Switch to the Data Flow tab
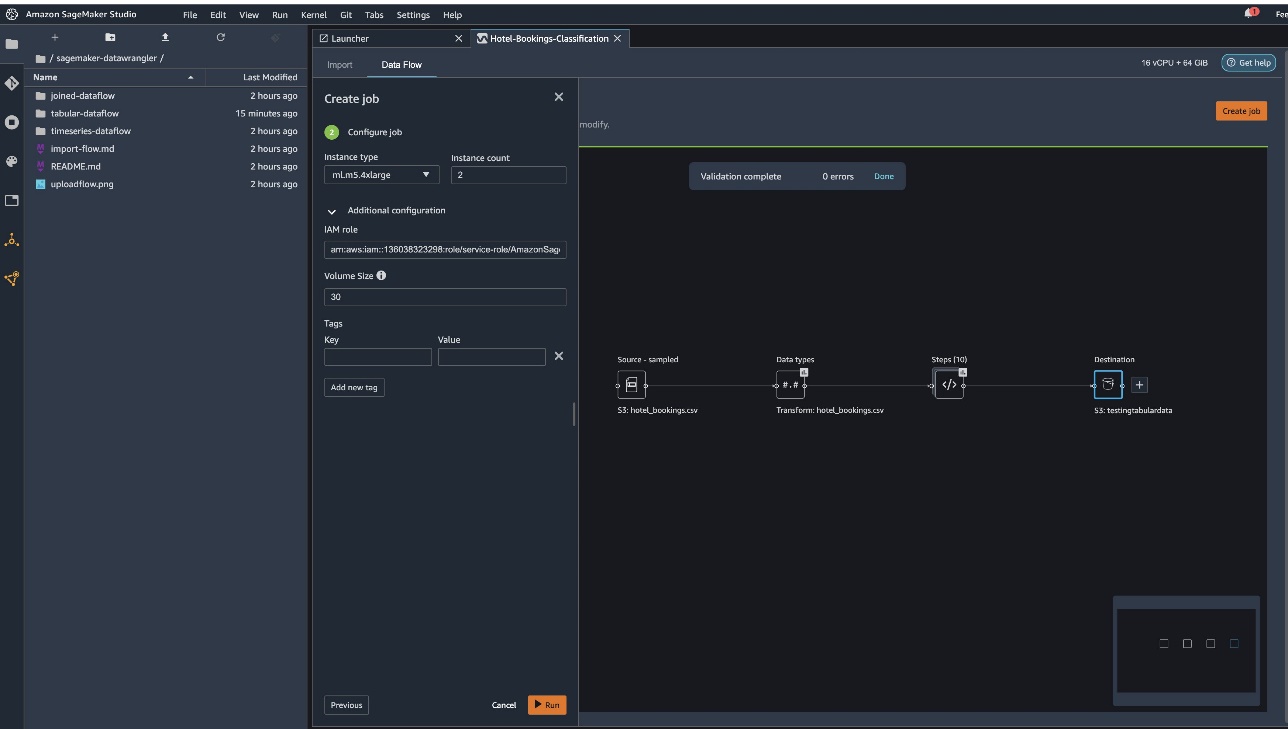Screen dimensions: 1288x729 pyautogui.click(x=402, y=65)
